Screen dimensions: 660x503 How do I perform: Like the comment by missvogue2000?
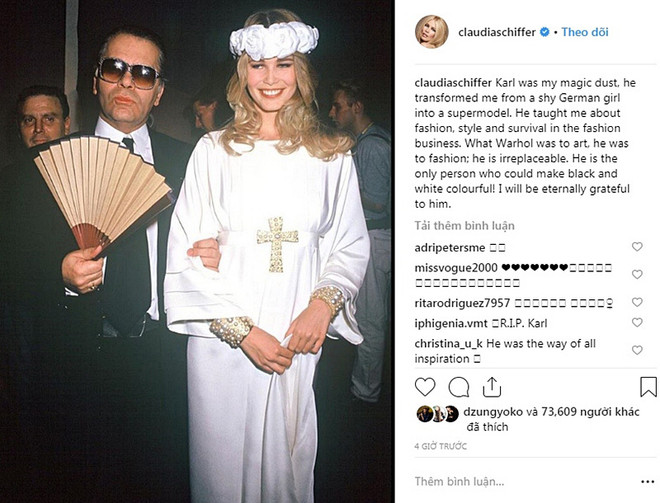pos(637,274)
